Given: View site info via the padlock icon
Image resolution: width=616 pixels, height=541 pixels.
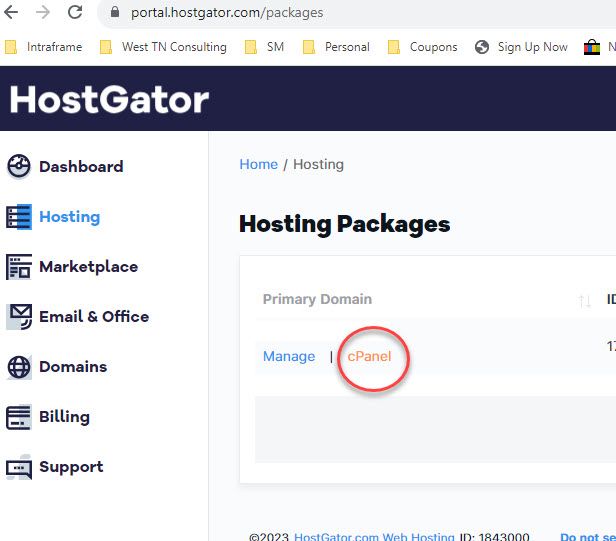Looking at the screenshot, I should (115, 12).
